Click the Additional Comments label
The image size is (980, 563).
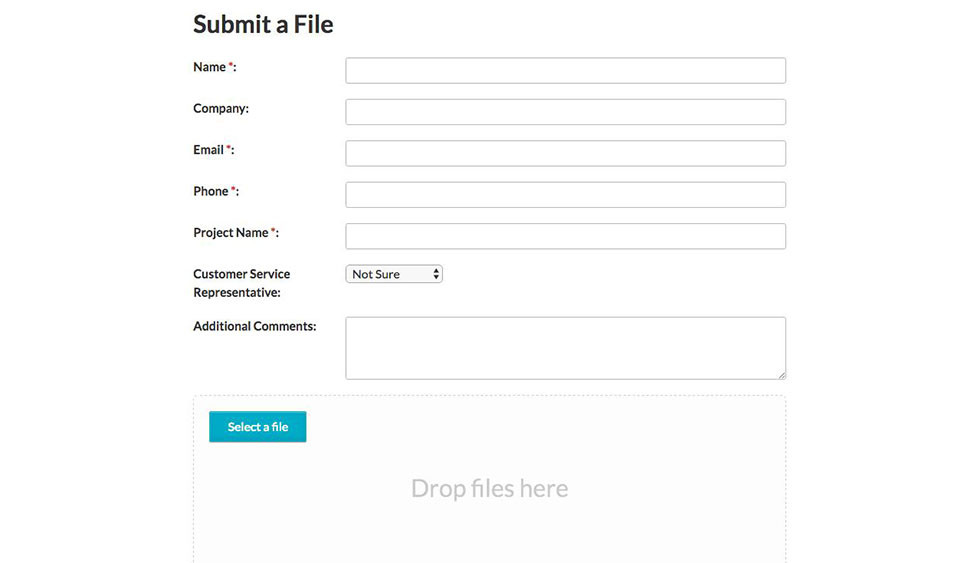(254, 326)
